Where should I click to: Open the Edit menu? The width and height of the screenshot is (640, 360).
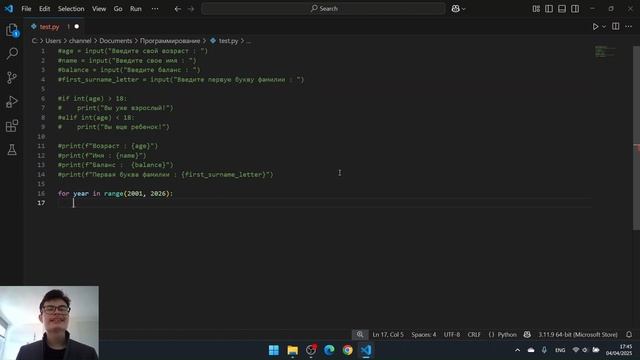tap(44, 9)
